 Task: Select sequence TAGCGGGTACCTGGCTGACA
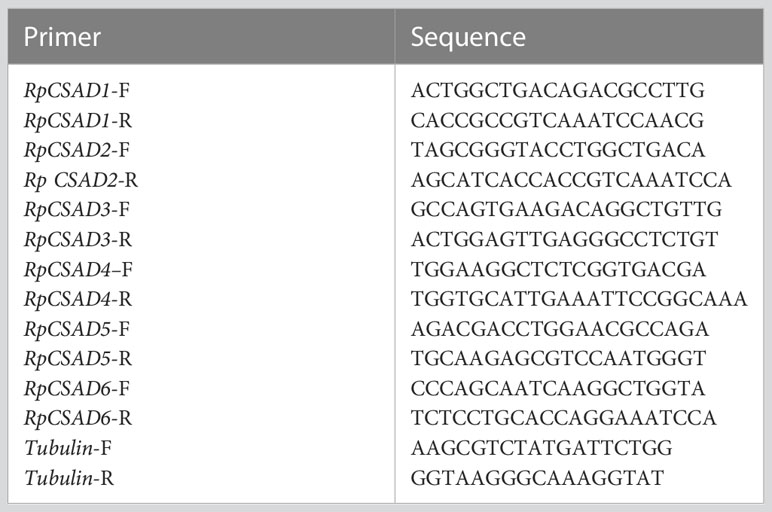point(558,150)
